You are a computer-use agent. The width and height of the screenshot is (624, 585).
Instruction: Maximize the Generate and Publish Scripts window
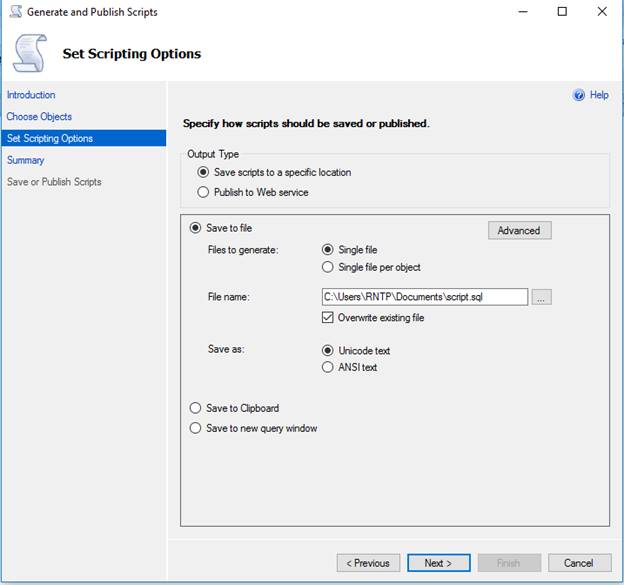point(562,12)
